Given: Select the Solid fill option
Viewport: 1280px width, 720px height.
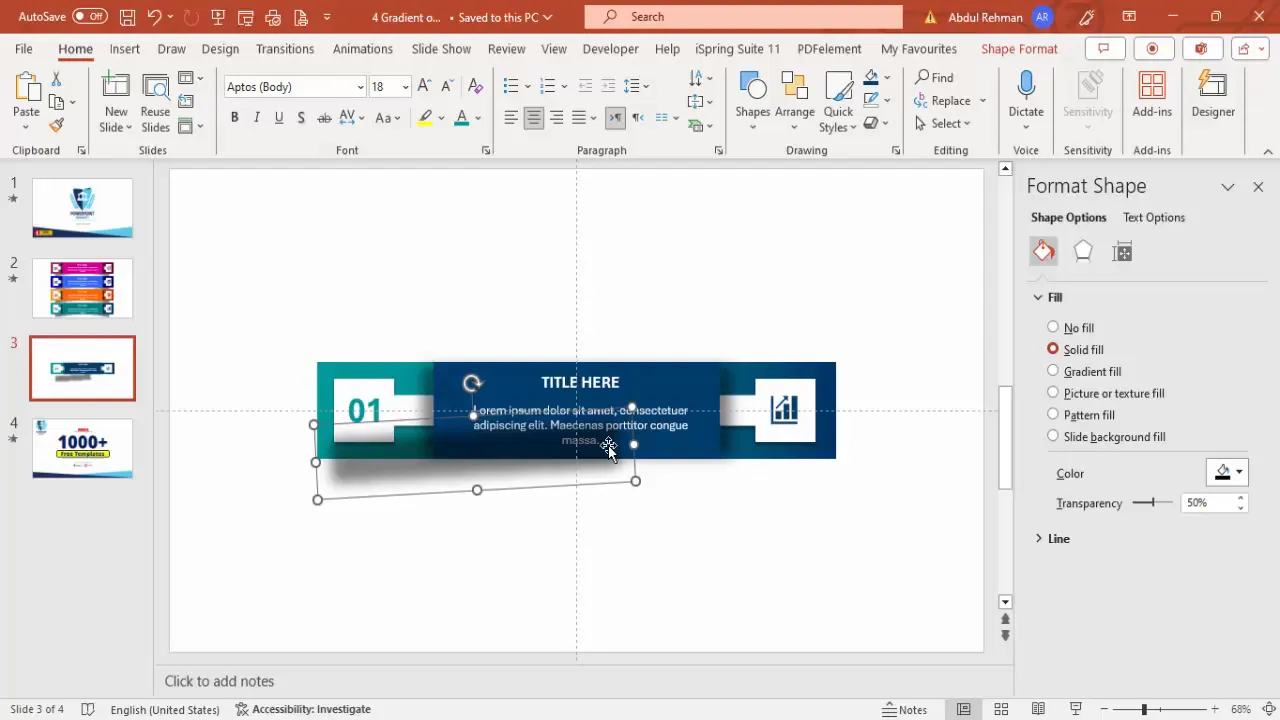Looking at the screenshot, I should click(x=1075, y=350).
